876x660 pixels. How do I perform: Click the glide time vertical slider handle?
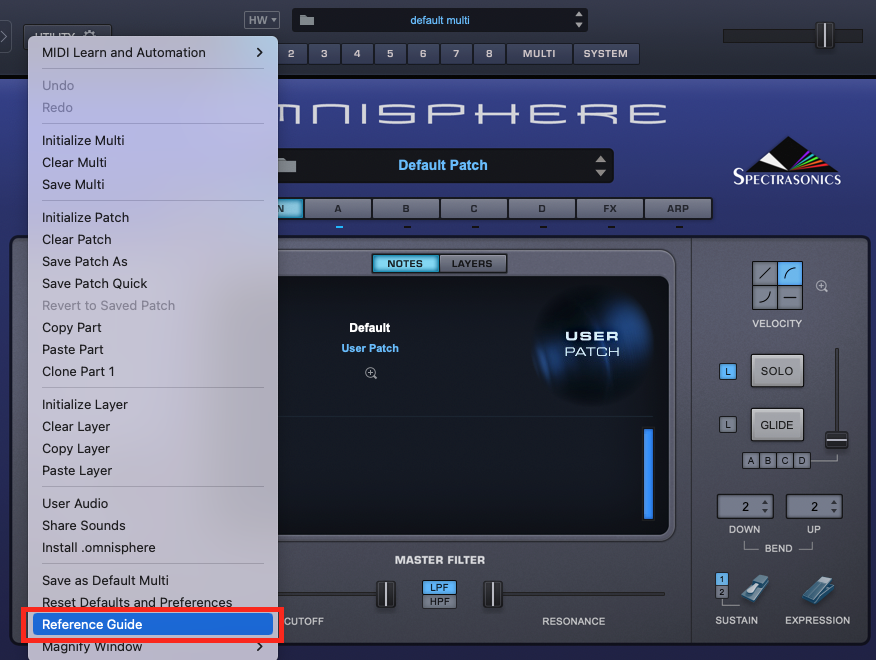836,440
